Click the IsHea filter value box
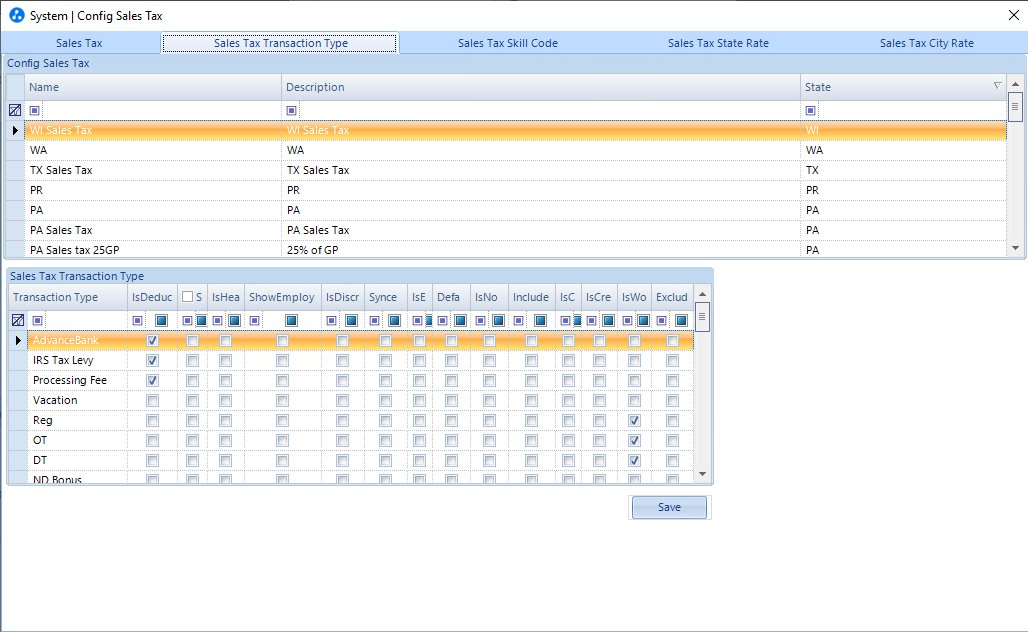1028x632 pixels. click(x=234, y=320)
